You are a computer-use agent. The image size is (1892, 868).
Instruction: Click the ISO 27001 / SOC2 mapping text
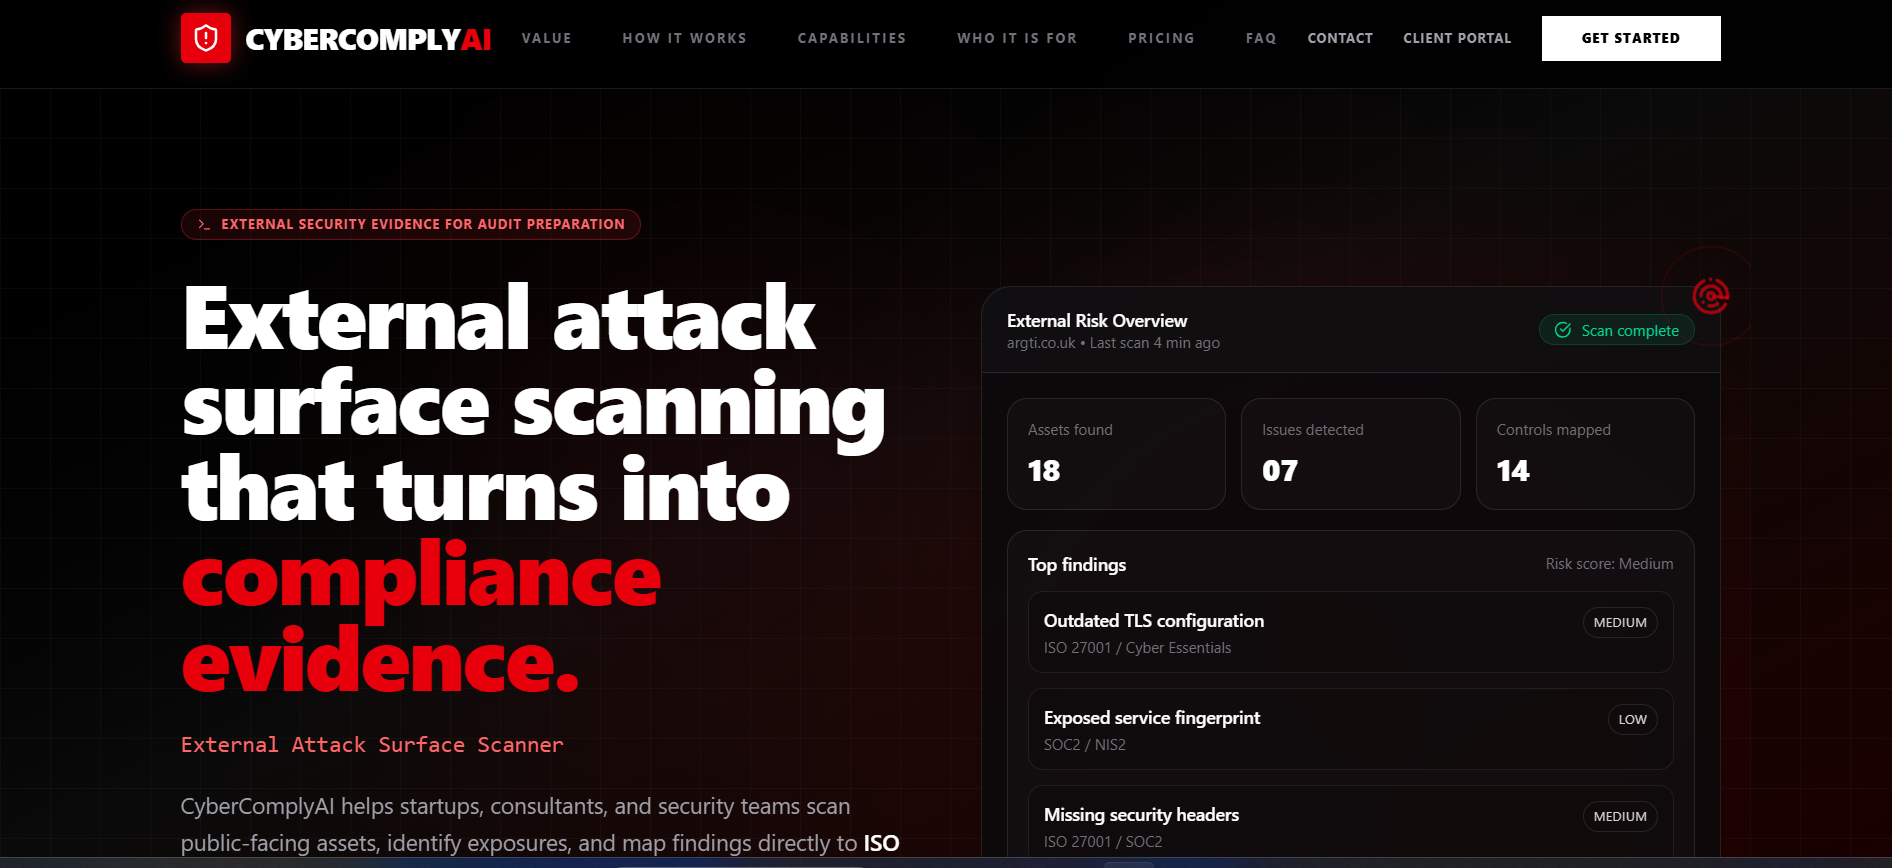click(1103, 842)
